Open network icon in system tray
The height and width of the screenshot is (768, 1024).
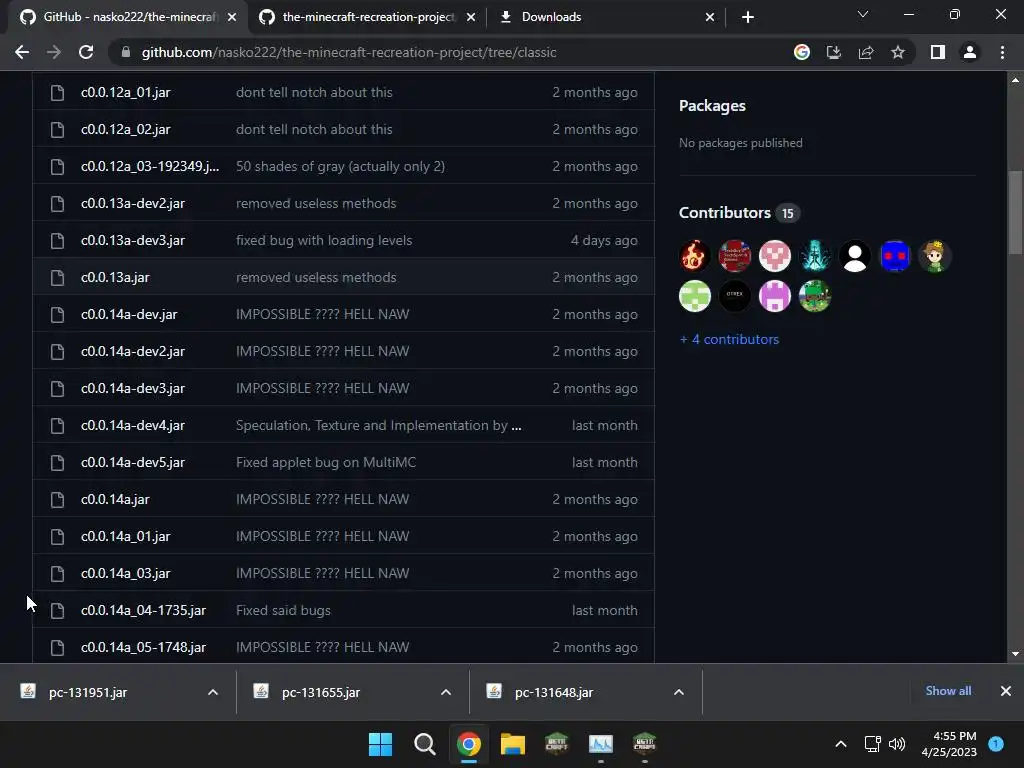click(x=872, y=744)
